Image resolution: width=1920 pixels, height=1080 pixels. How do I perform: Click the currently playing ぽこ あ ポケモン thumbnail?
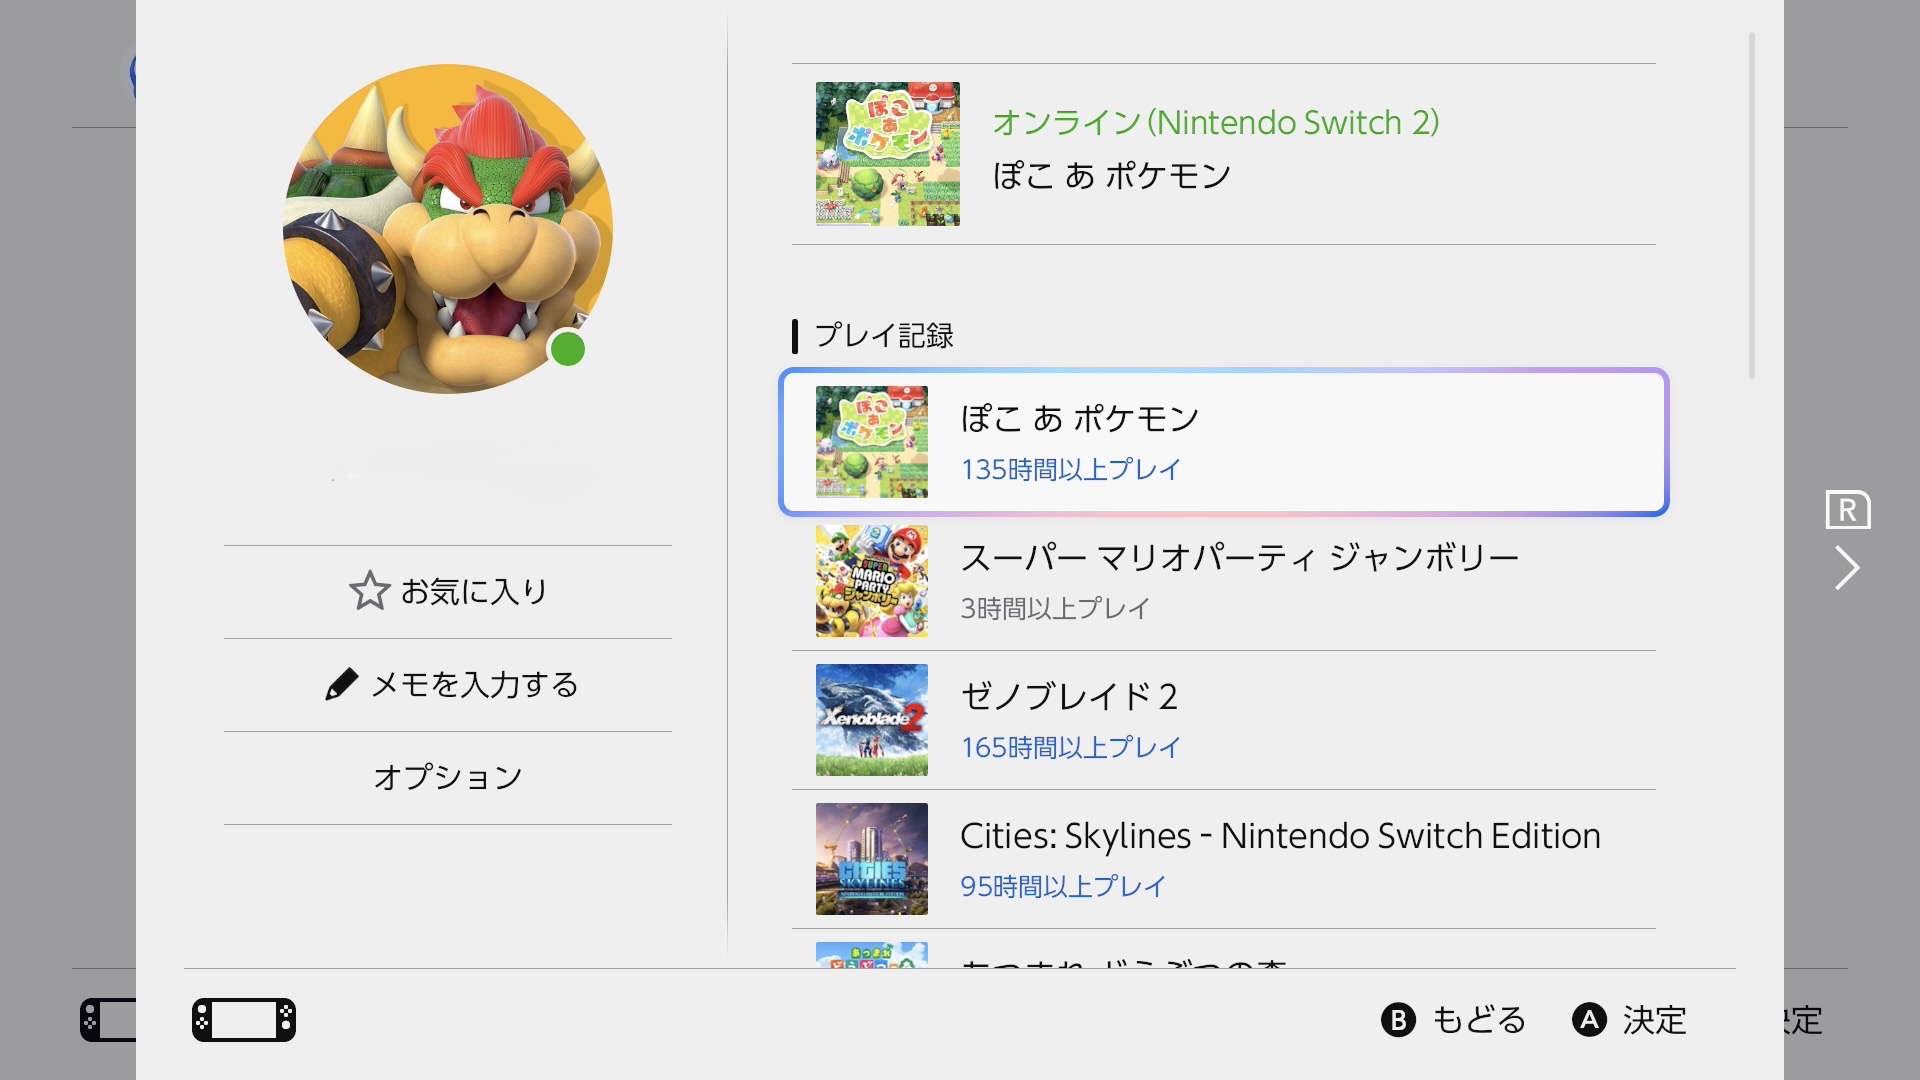click(887, 154)
